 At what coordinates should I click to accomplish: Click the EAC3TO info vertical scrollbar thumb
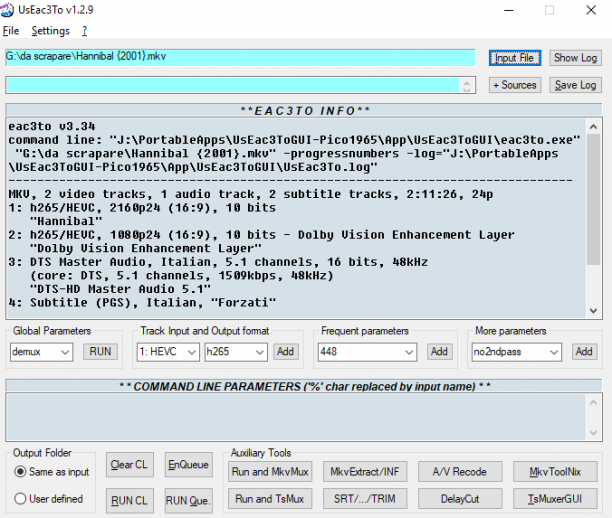[x=593, y=199]
